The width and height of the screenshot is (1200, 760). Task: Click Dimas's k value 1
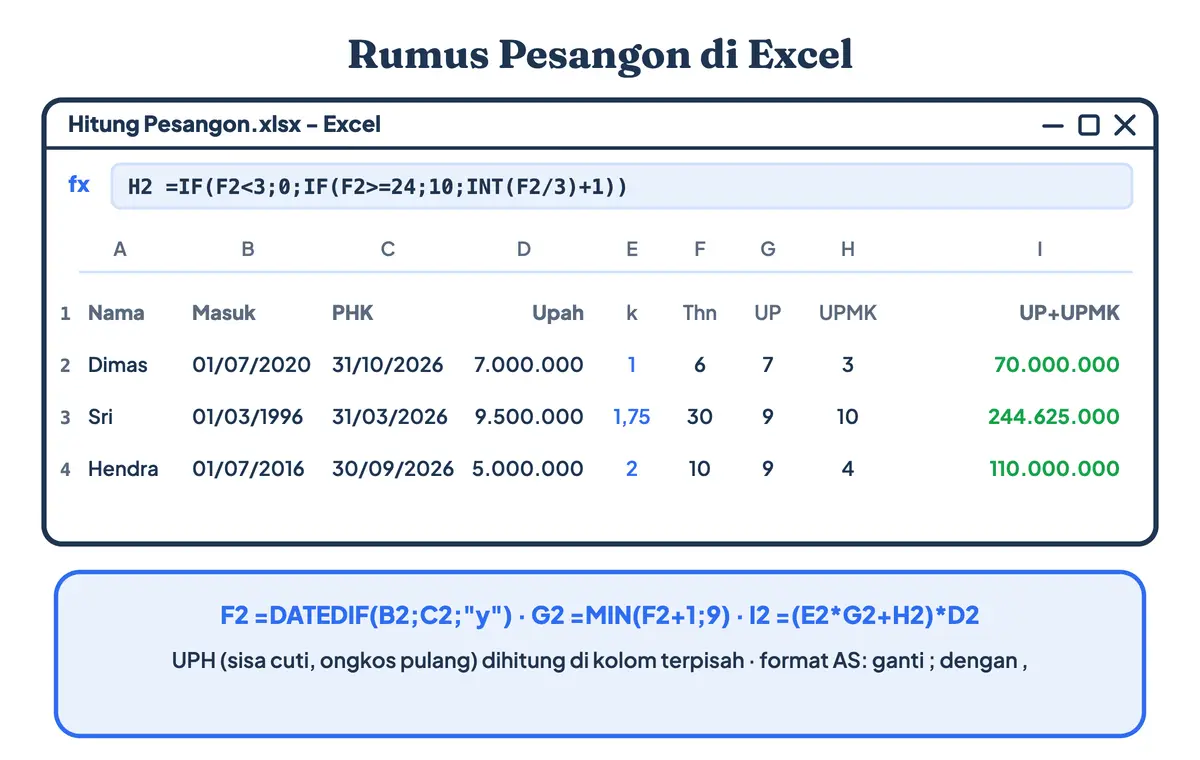coord(632,365)
